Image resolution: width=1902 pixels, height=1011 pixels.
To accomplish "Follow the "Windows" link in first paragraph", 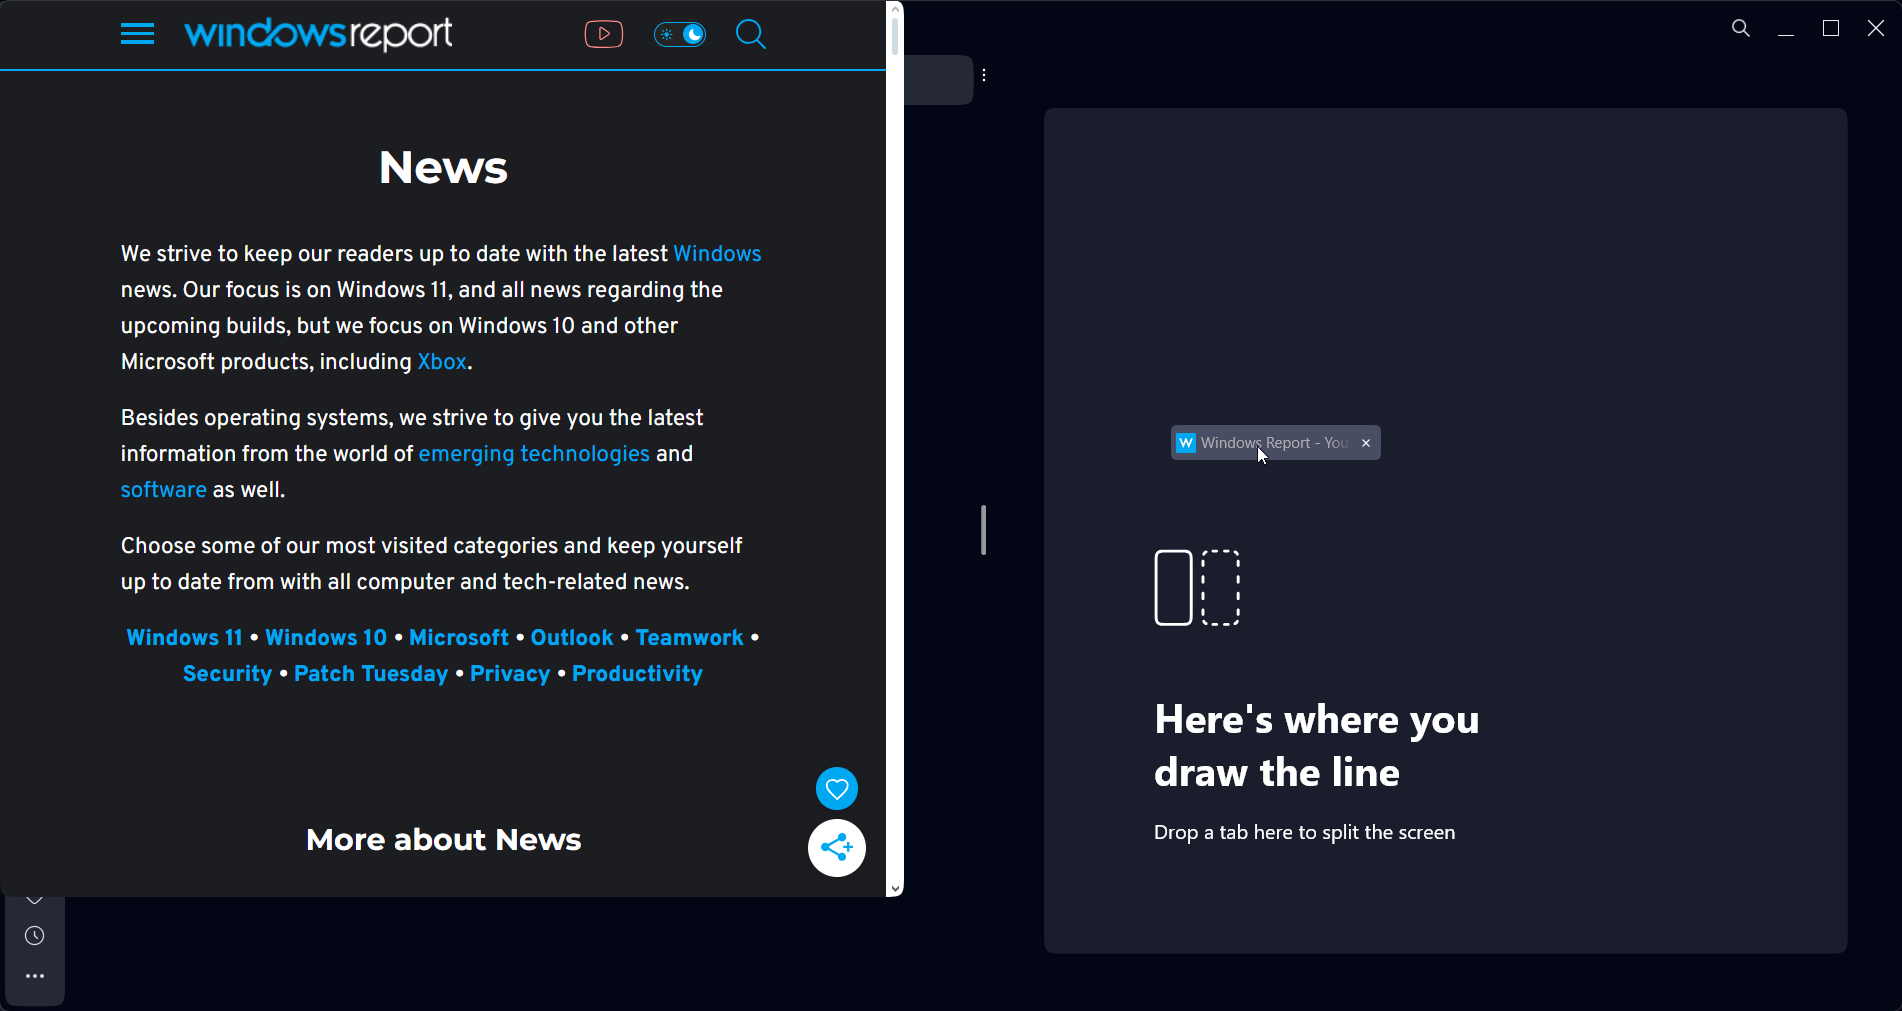I will [717, 254].
